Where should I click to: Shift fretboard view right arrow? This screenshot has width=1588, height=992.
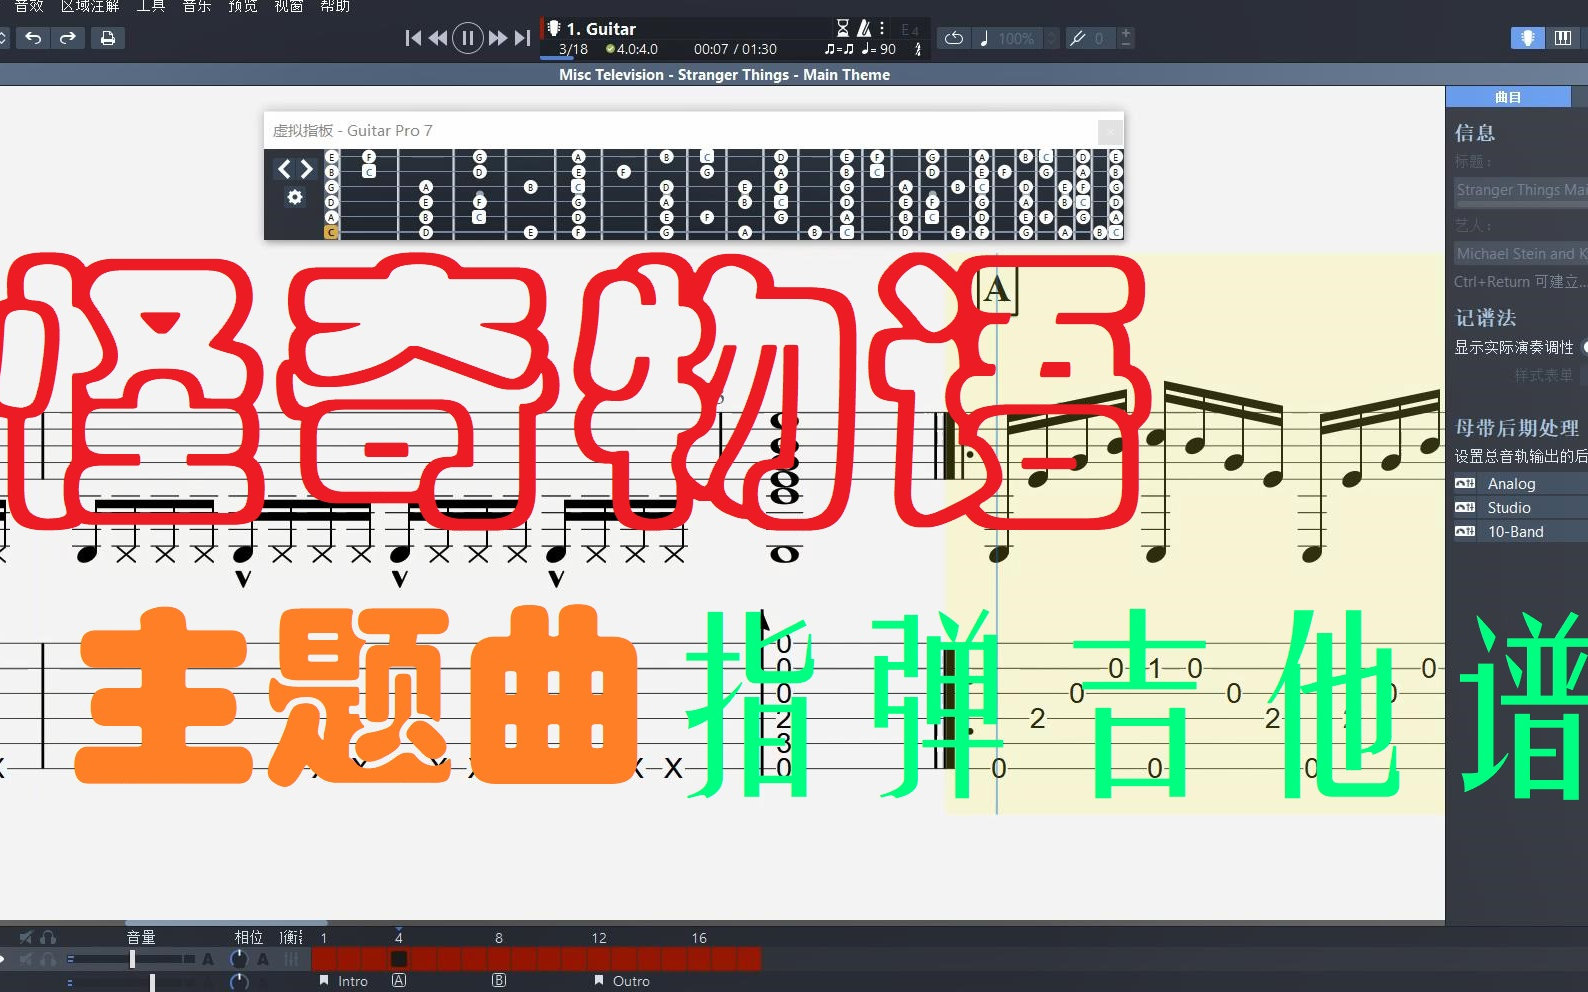(x=306, y=169)
